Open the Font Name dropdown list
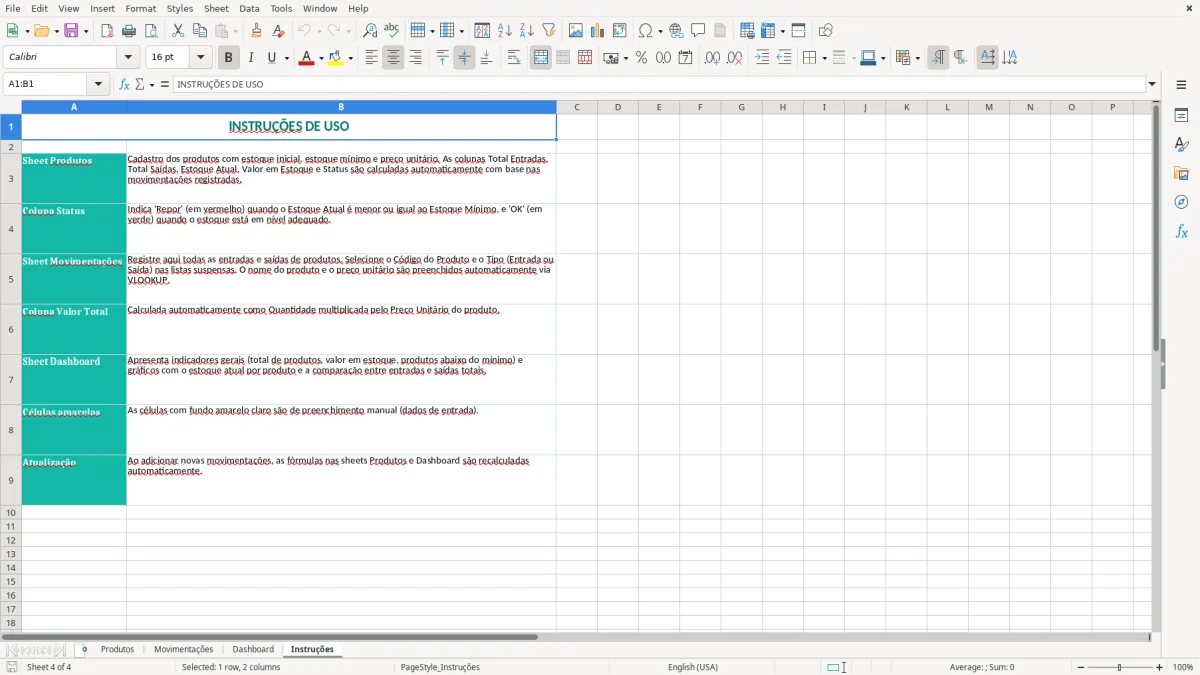The image size is (1200, 675). [128, 58]
